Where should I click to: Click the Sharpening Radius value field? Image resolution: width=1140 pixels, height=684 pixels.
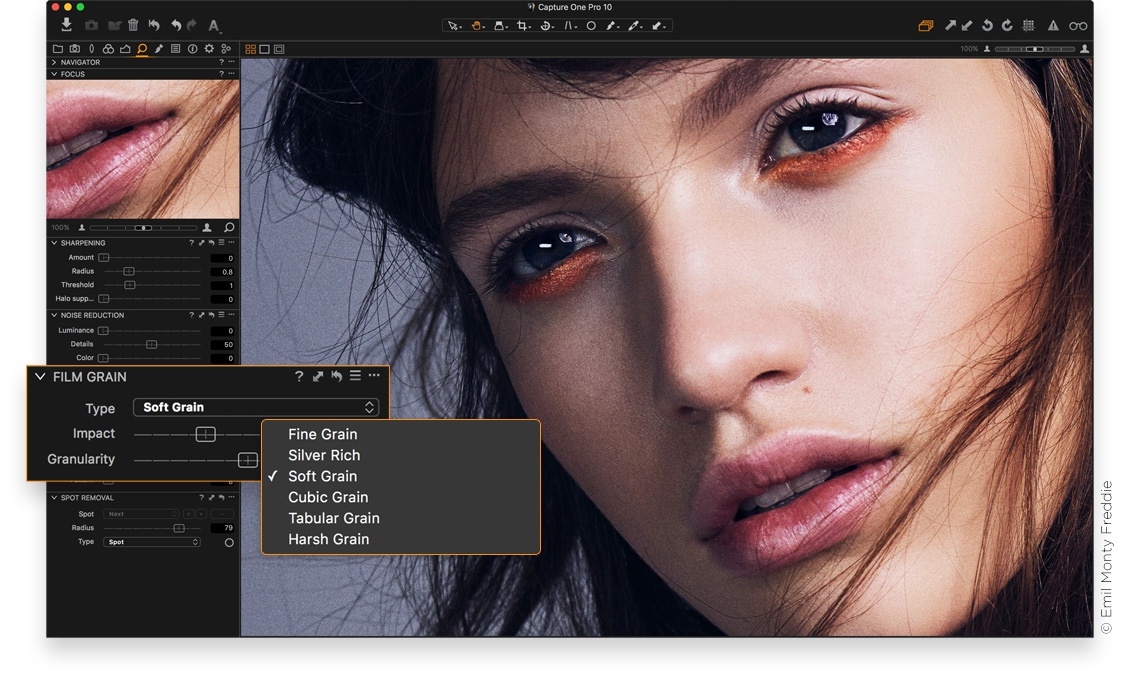223,272
